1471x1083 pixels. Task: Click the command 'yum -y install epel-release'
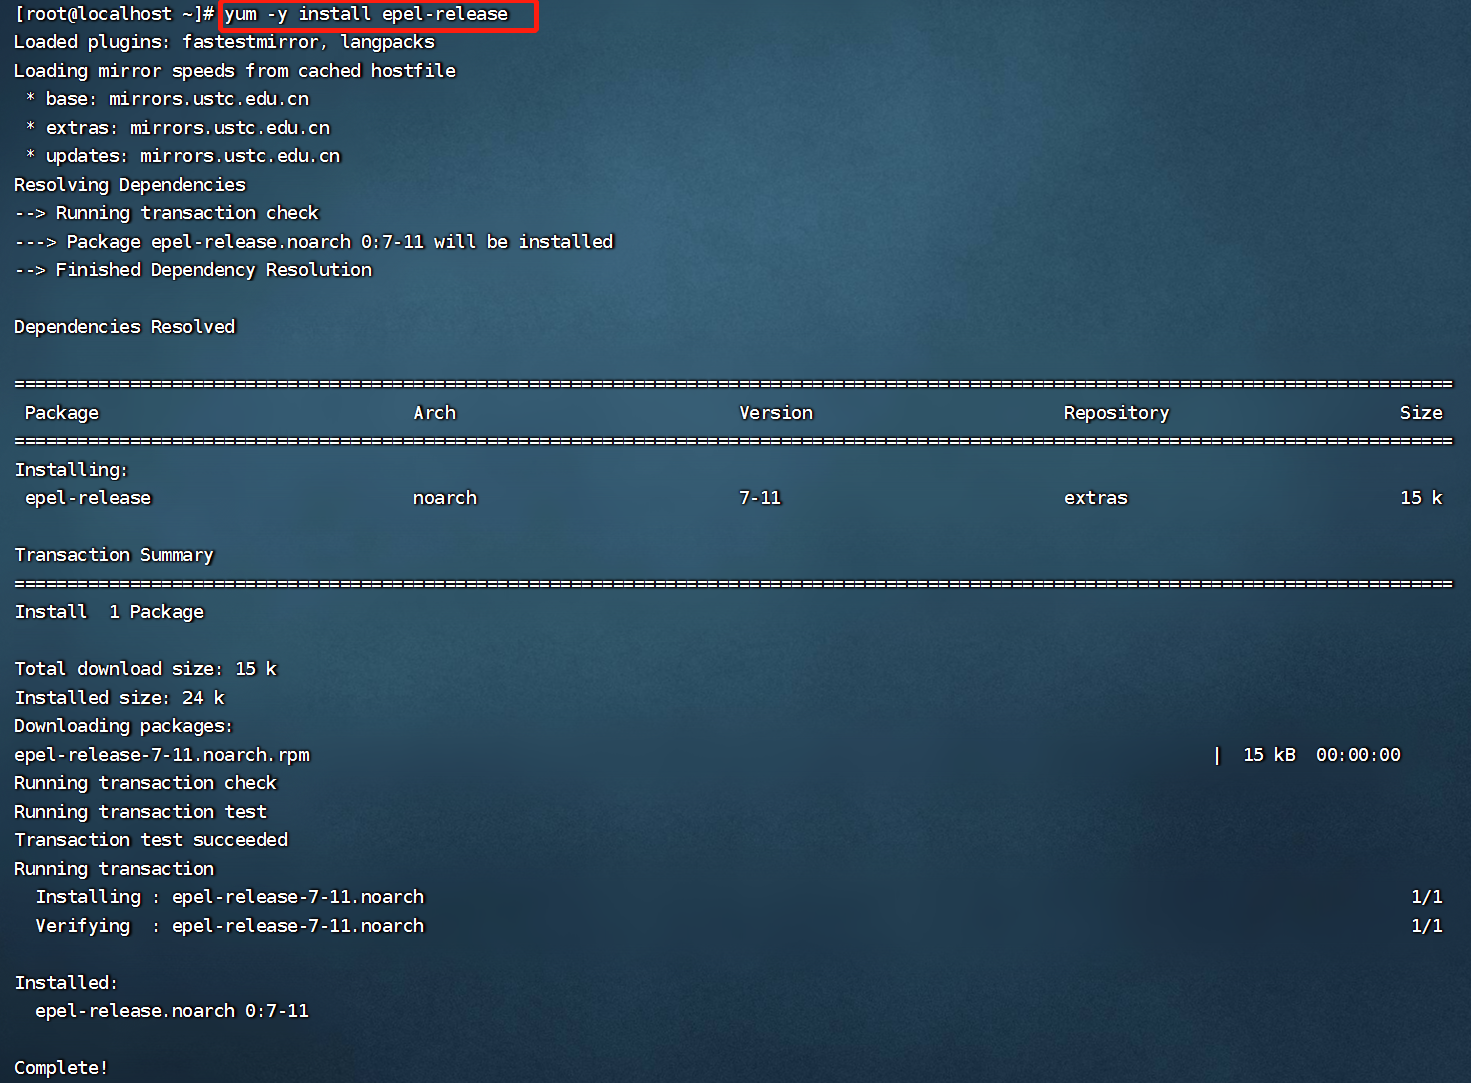coord(366,14)
